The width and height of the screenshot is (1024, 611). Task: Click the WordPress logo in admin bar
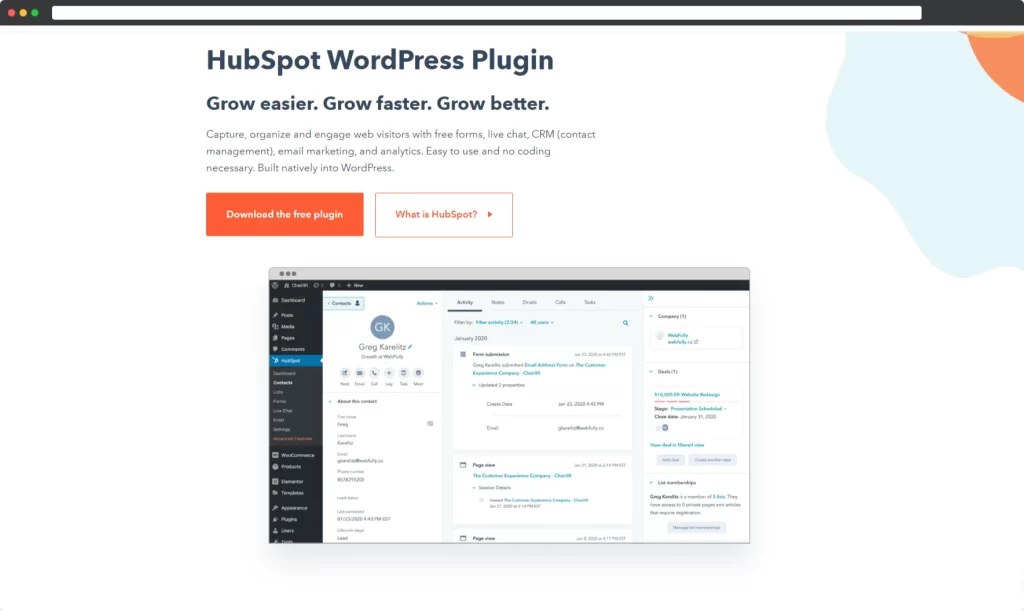point(275,285)
